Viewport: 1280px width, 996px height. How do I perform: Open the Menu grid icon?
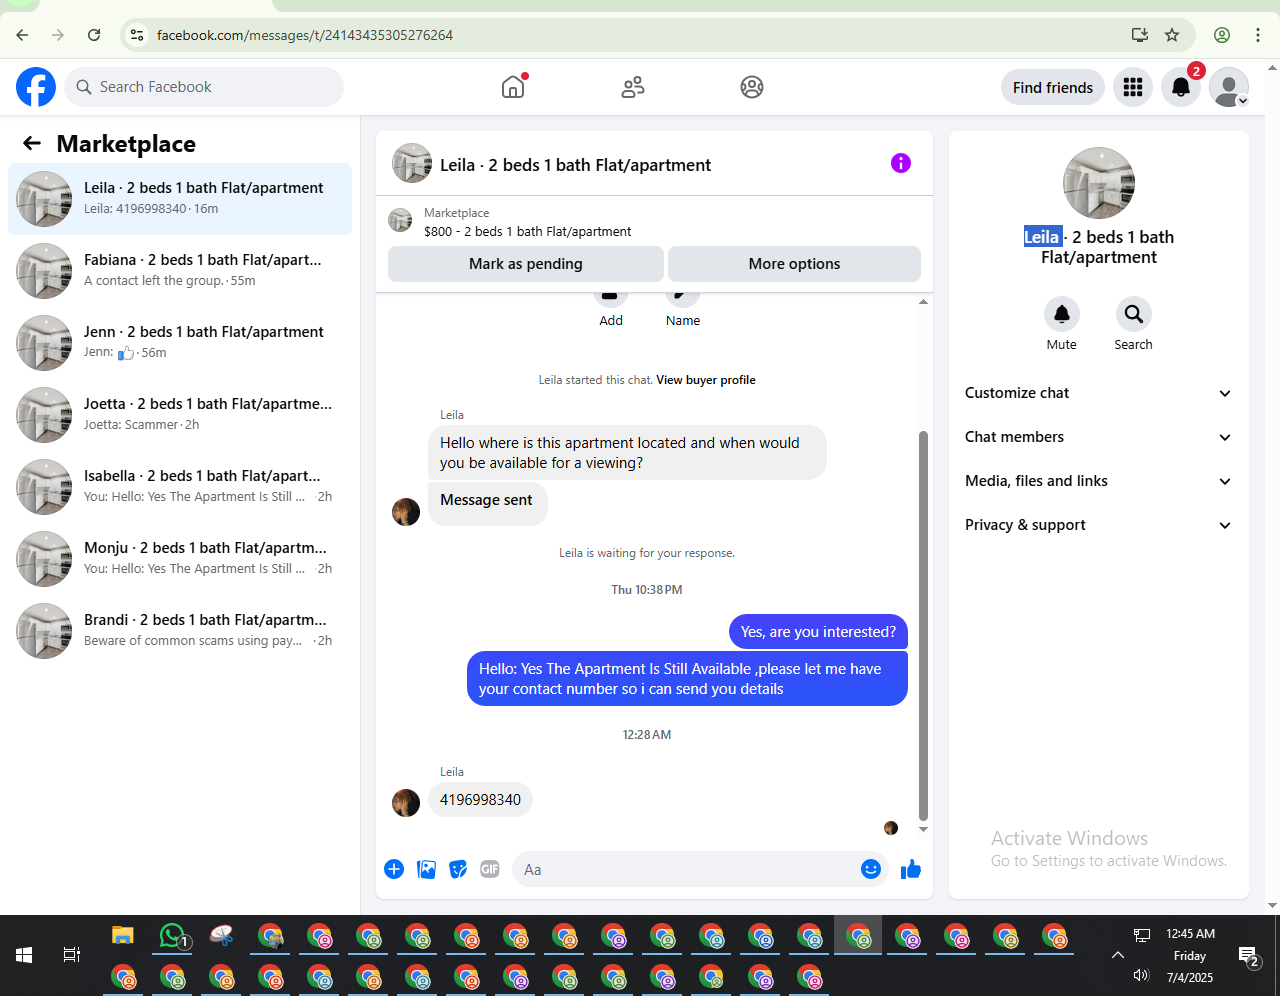click(1133, 87)
